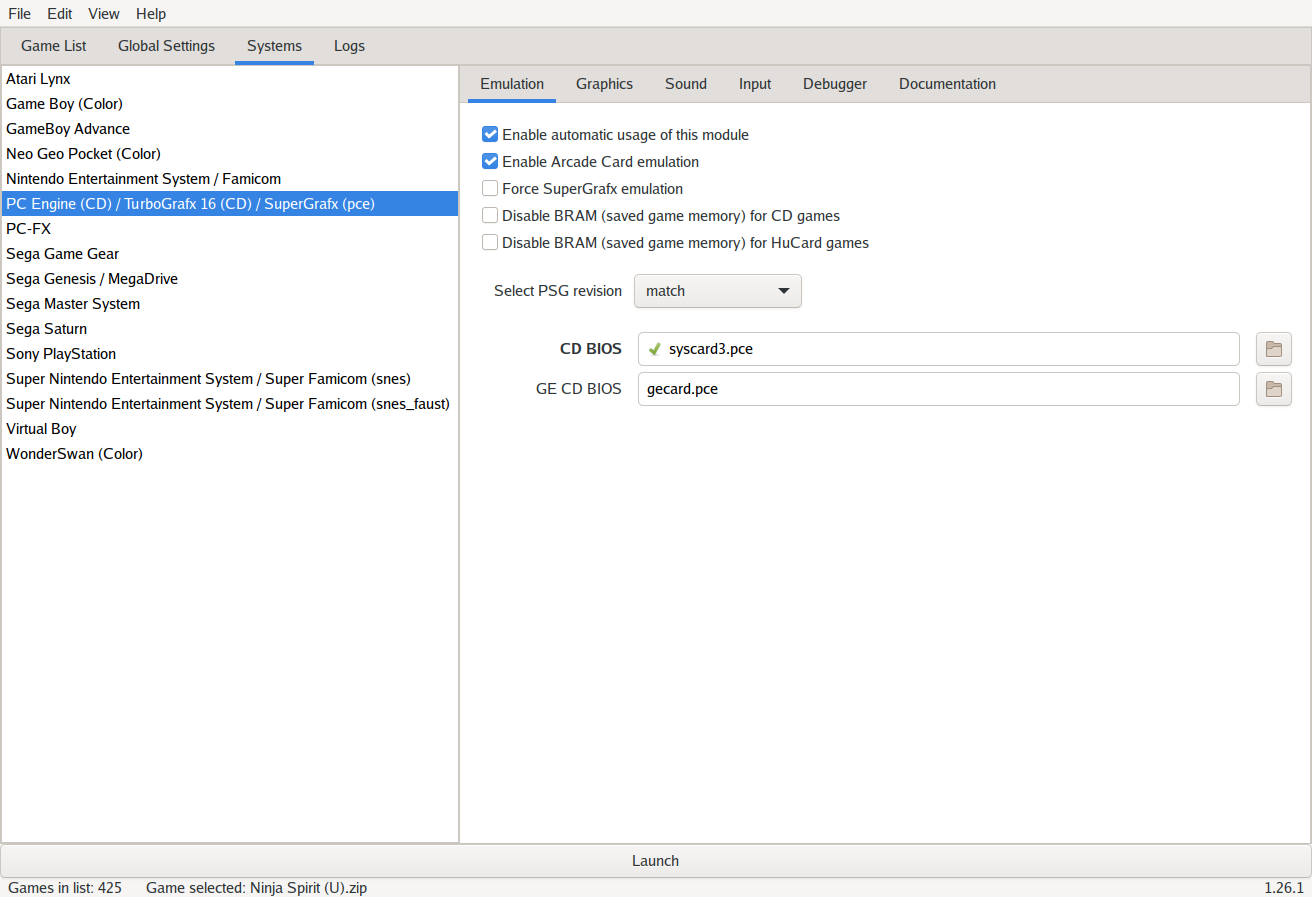Browse for GE CD BIOS file folder icon
This screenshot has width=1312, height=897.
[1274, 389]
